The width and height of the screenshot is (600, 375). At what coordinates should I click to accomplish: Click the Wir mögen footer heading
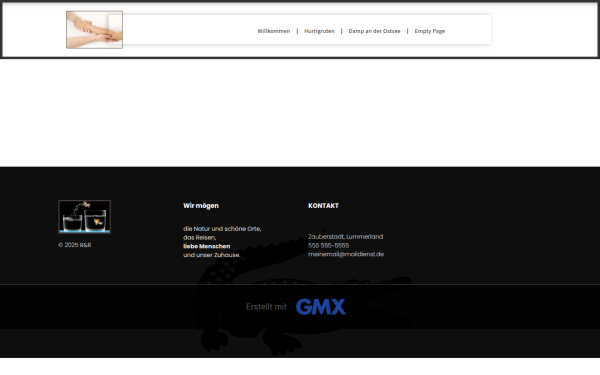201,205
